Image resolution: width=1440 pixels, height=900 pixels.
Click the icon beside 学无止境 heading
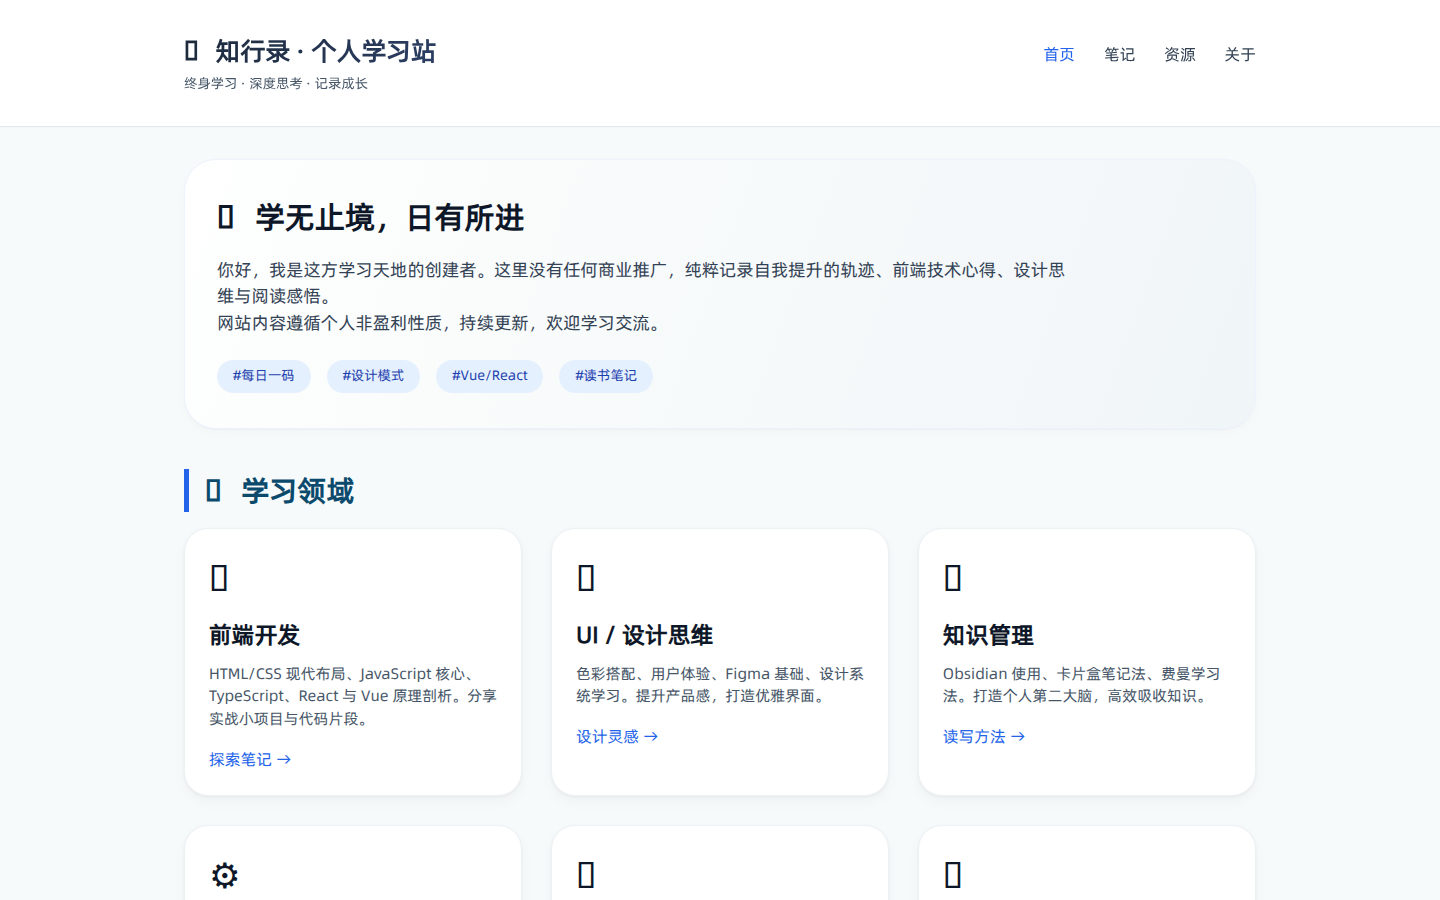pos(226,217)
